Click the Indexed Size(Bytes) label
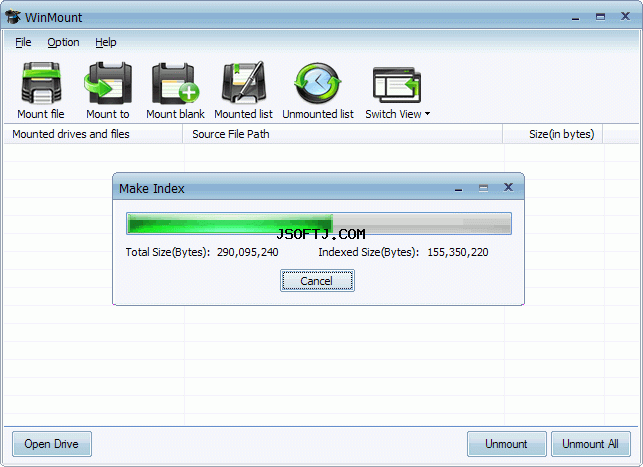Viewport: 643px width, 467px height. (369, 252)
